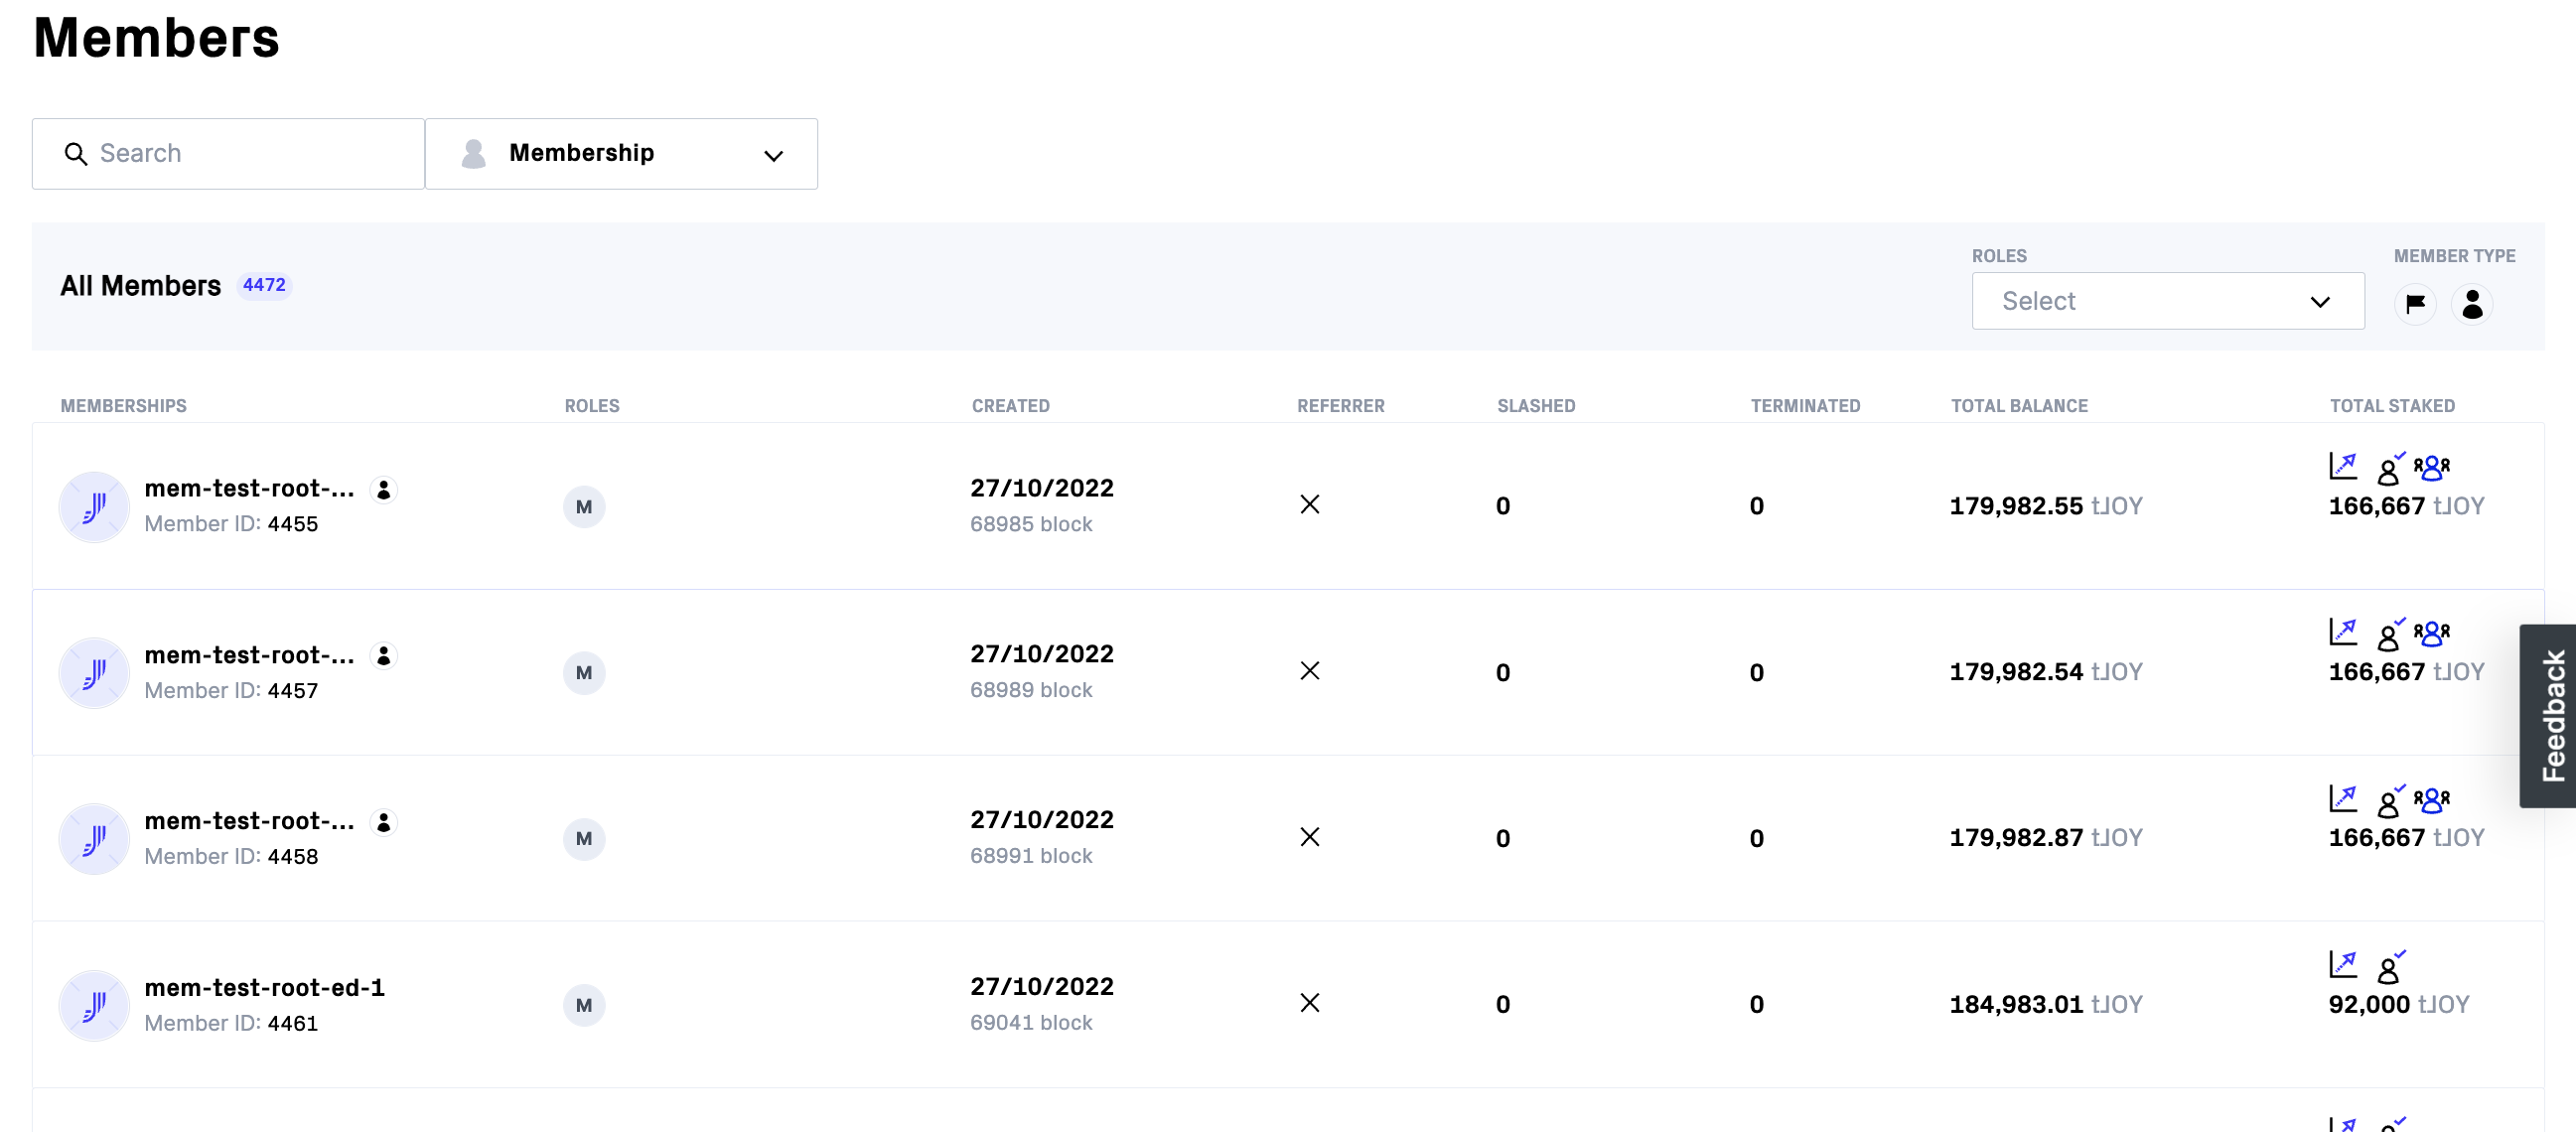Image resolution: width=2576 pixels, height=1132 pixels.
Task: Click the Memberships column header
Action: tap(123, 405)
